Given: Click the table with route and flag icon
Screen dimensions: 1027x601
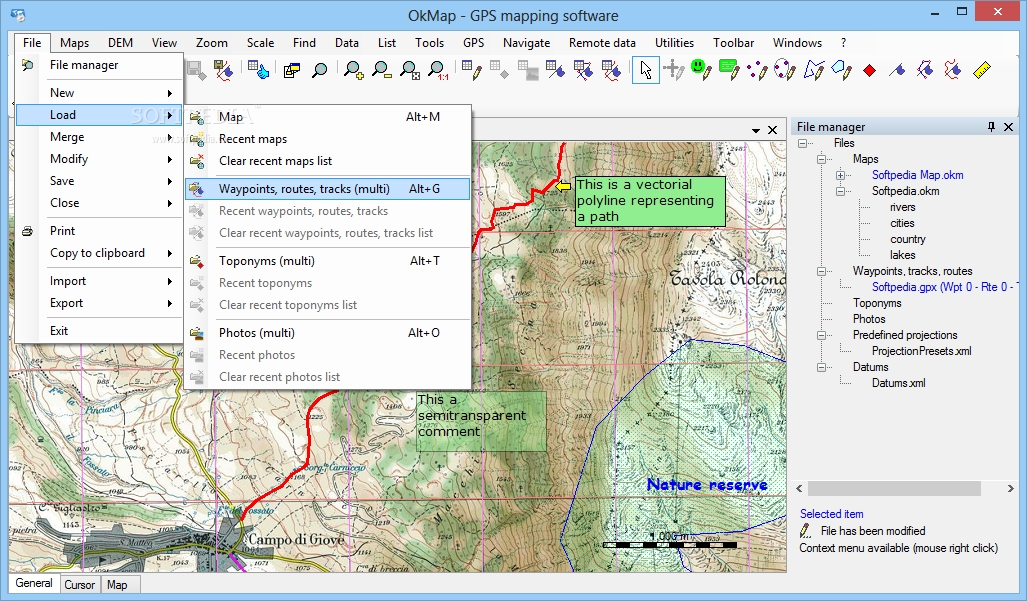Looking at the screenshot, I should click(x=583, y=69).
